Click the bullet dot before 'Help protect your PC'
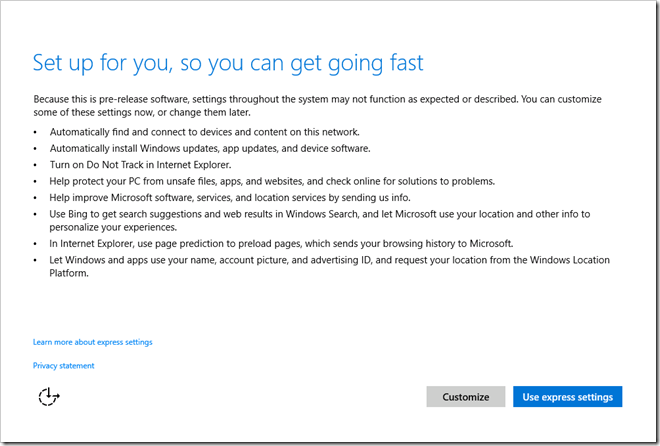This screenshot has height=446, width=660. coord(36,181)
